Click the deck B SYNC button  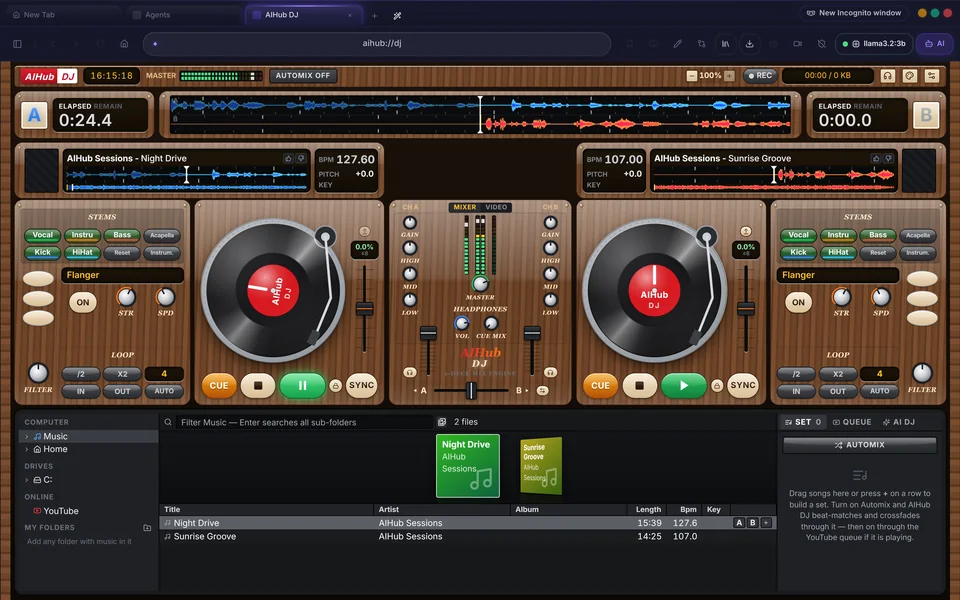(743, 386)
